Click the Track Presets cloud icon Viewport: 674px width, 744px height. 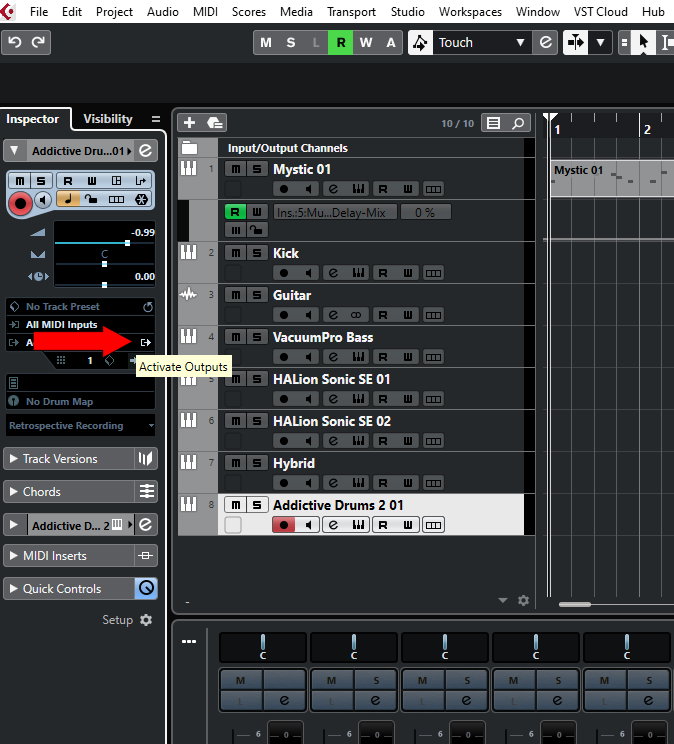[x=214, y=122]
